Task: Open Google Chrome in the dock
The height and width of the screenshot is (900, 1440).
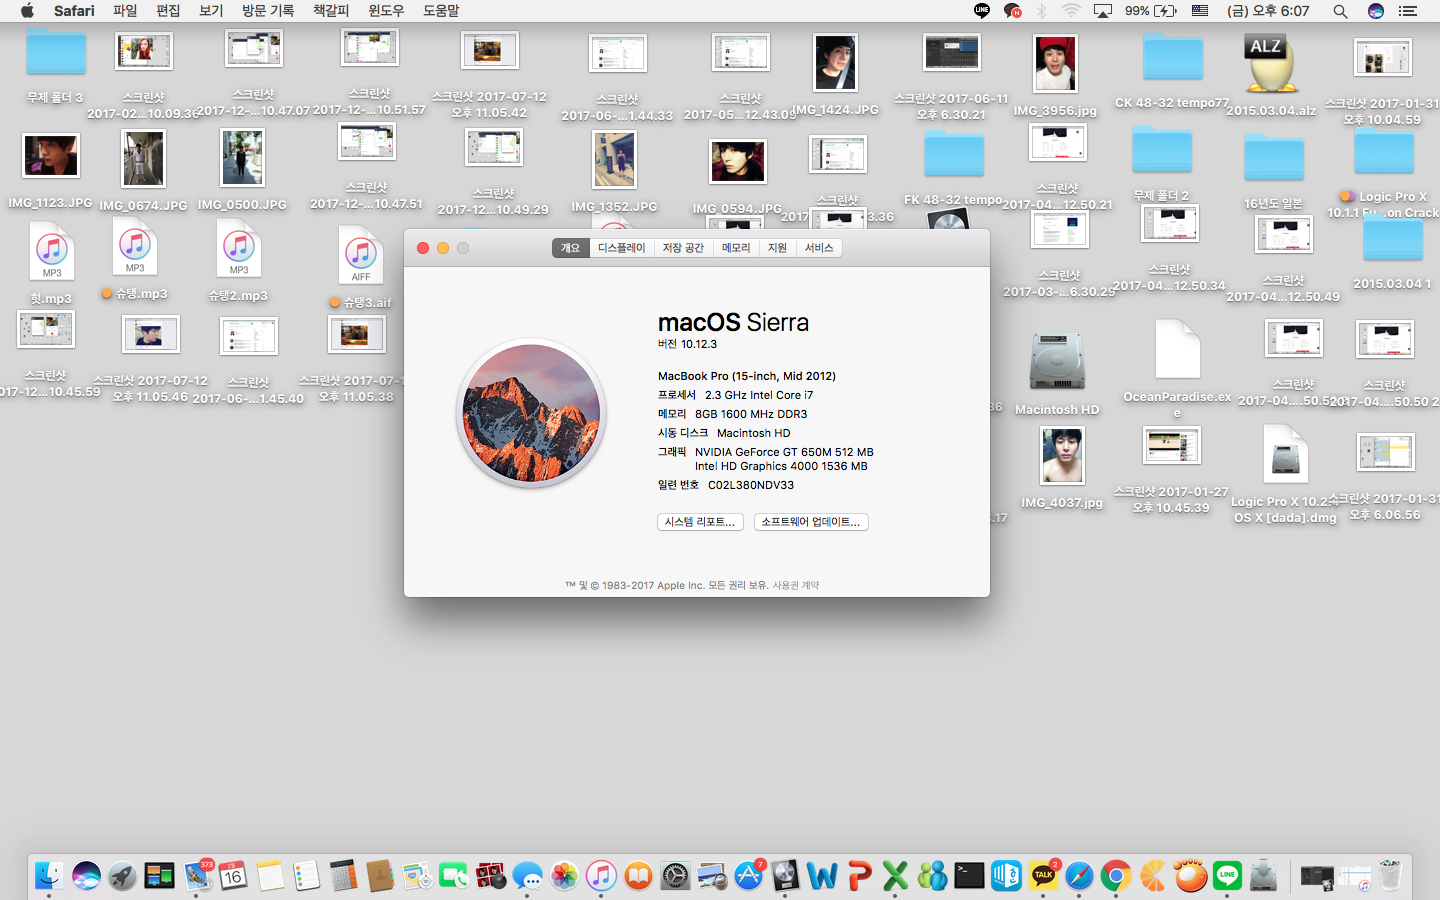Action: [x=1116, y=876]
